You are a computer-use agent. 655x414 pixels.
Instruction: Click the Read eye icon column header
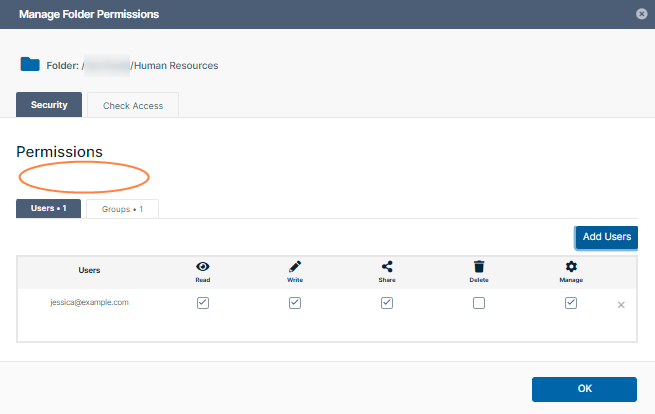203,267
